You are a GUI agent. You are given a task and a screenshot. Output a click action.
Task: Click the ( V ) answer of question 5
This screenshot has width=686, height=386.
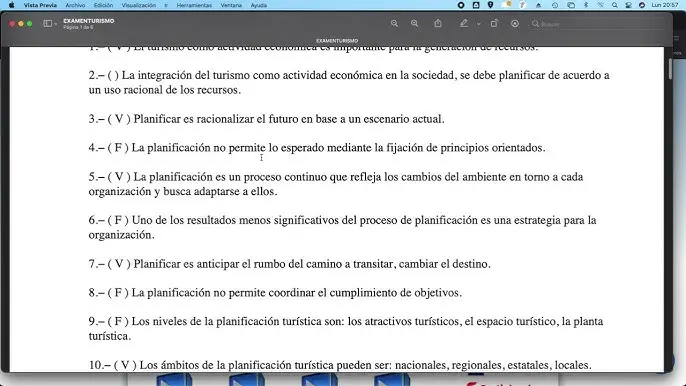pyautogui.click(x=119, y=177)
